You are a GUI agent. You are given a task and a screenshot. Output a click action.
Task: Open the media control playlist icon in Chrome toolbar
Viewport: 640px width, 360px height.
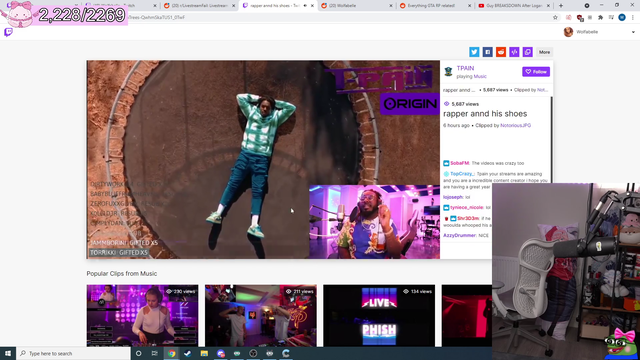[x=611, y=18]
